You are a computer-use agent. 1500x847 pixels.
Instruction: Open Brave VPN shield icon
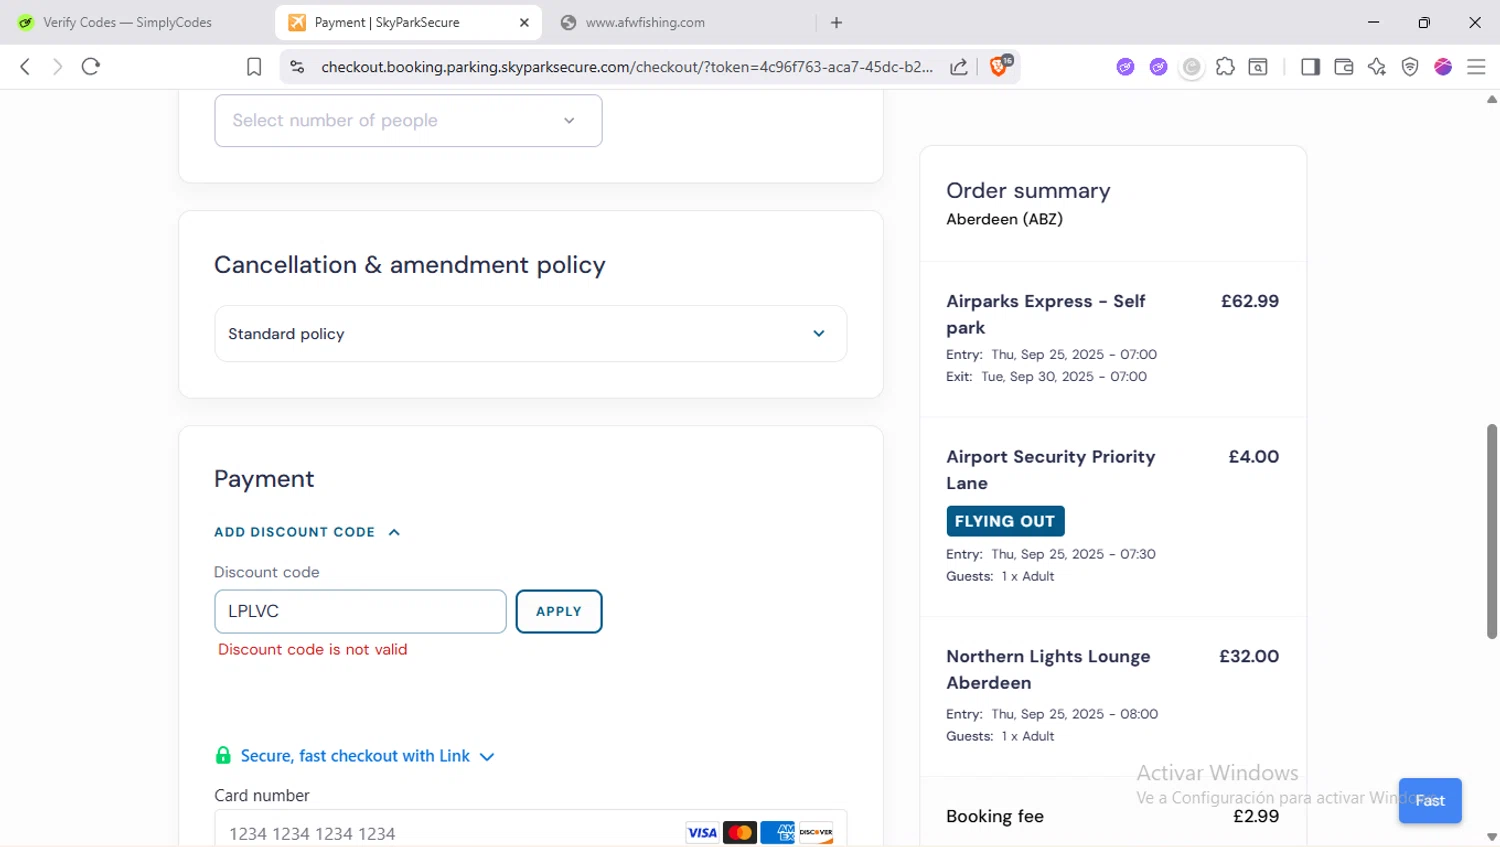1410,67
